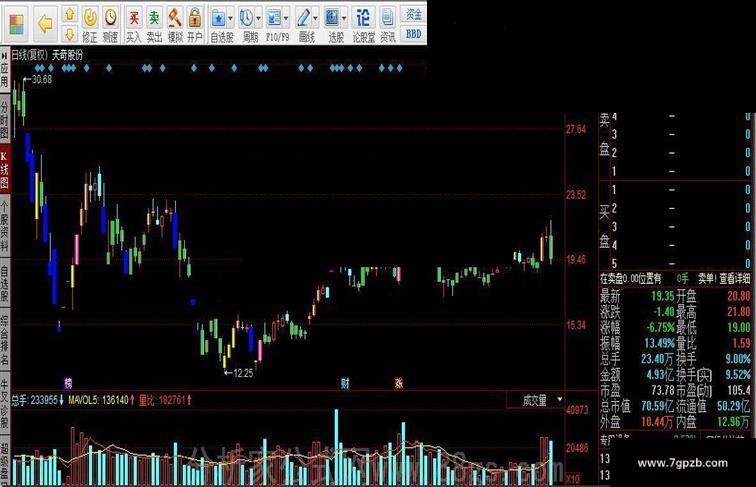
Task: Click the 19.46 price axis label
Action: [x=576, y=259]
